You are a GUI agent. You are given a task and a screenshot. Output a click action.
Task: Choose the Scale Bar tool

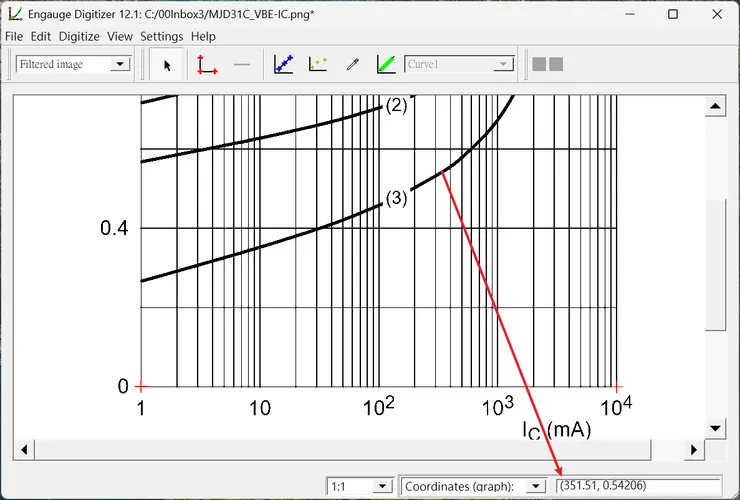(x=242, y=65)
